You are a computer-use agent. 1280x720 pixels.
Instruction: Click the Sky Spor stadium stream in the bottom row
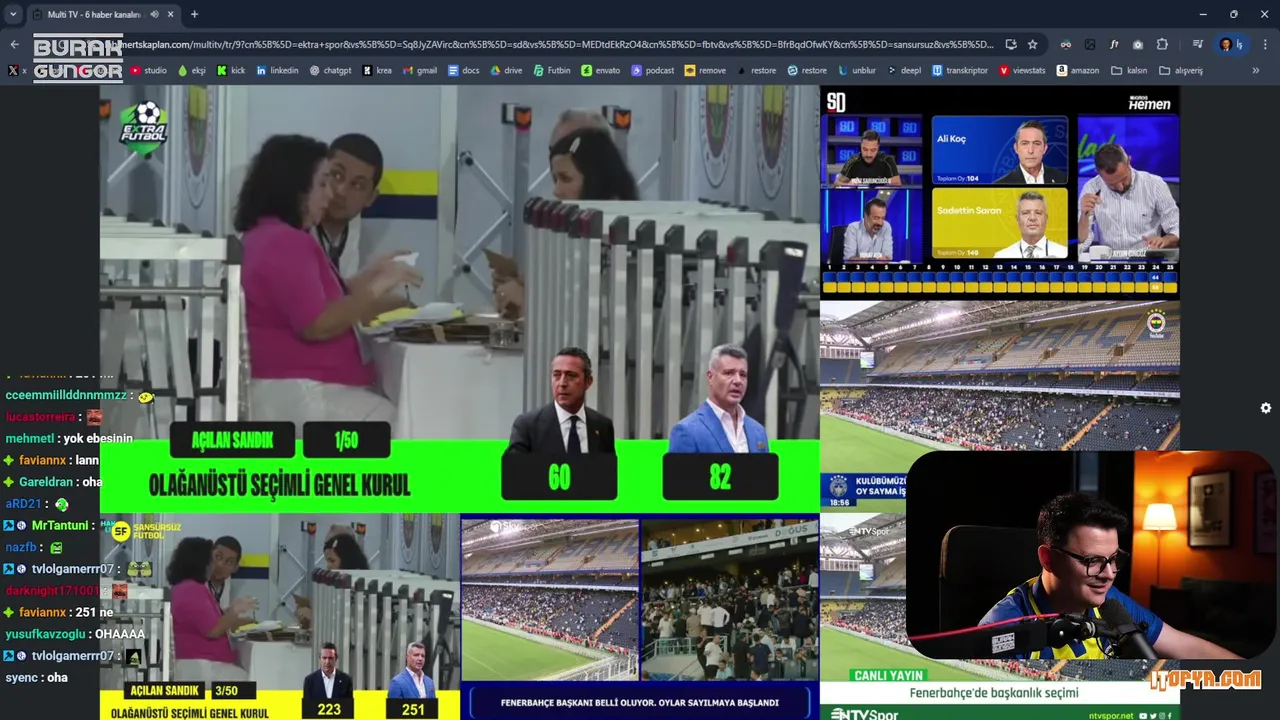(x=640, y=617)
